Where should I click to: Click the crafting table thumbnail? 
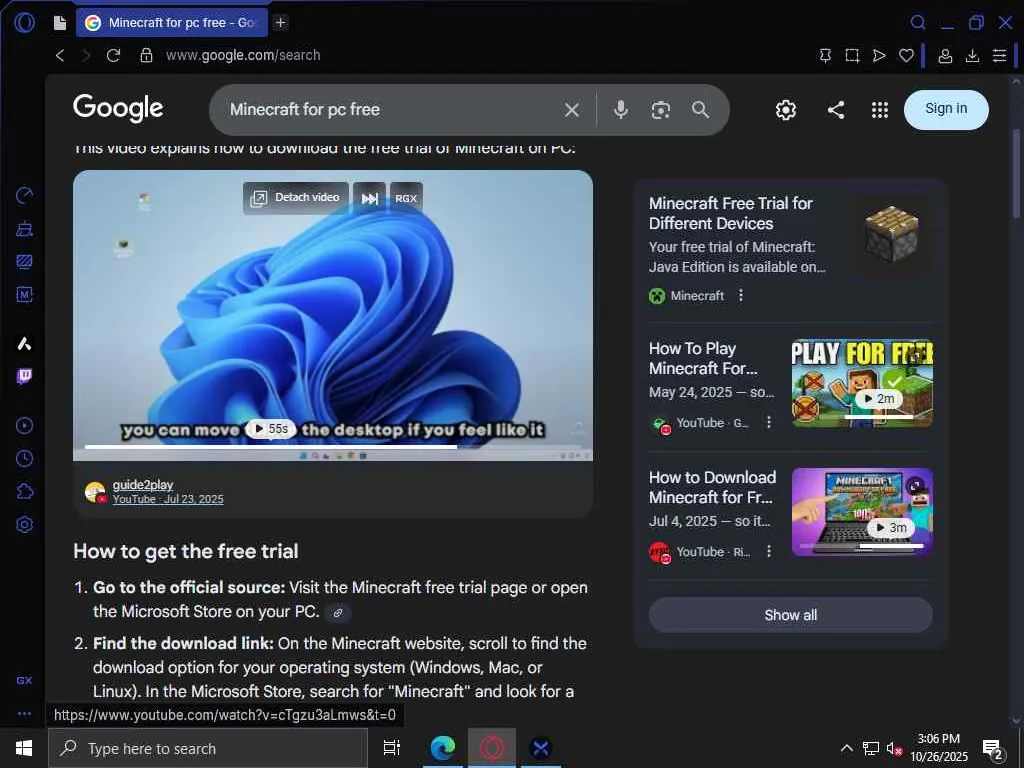pyautogui.click(x=891, y=234)
